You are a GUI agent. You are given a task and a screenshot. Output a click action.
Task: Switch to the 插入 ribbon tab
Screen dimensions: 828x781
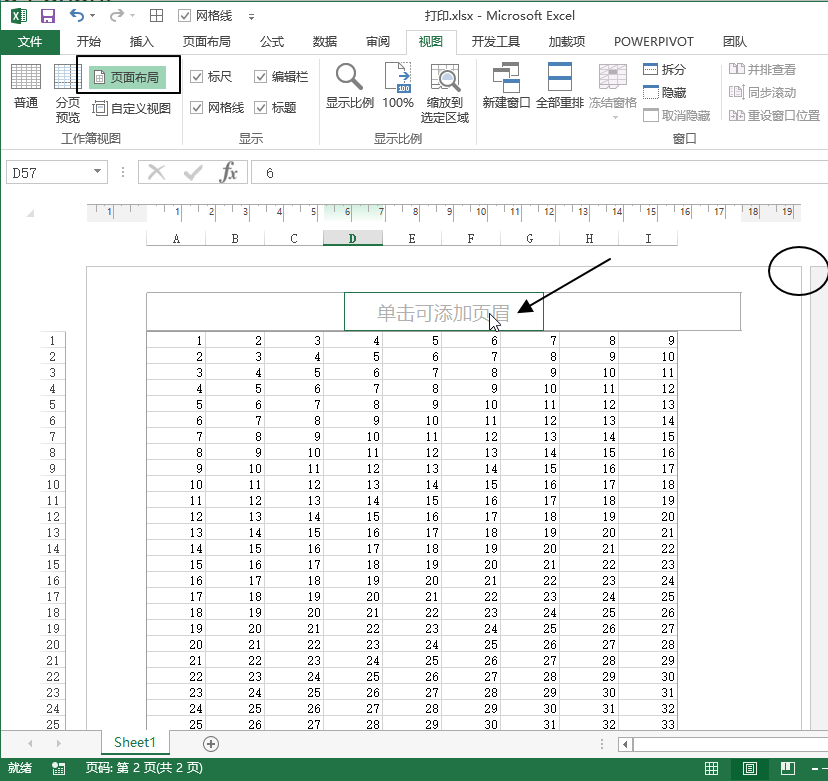coord(142,42)
